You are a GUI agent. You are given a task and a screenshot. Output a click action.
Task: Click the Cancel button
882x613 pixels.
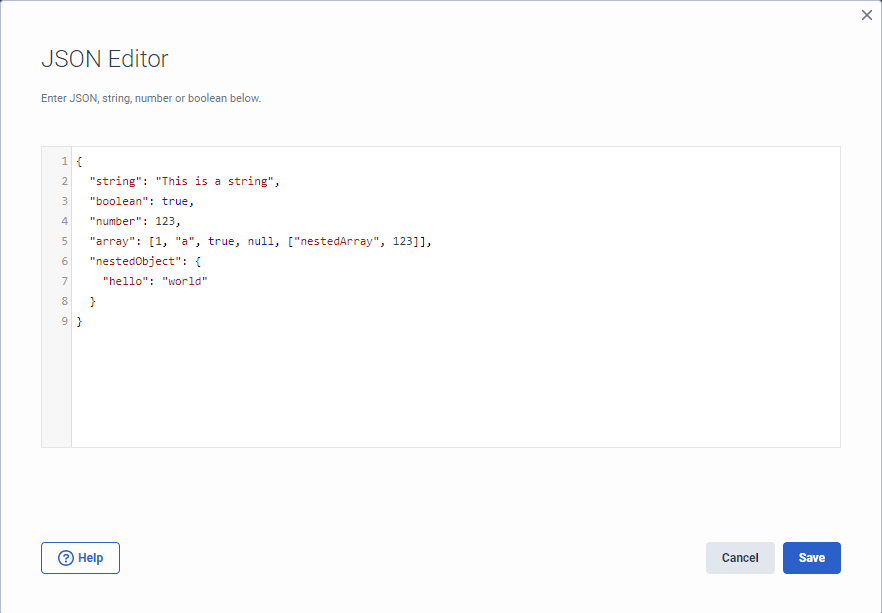coord(740,558)
